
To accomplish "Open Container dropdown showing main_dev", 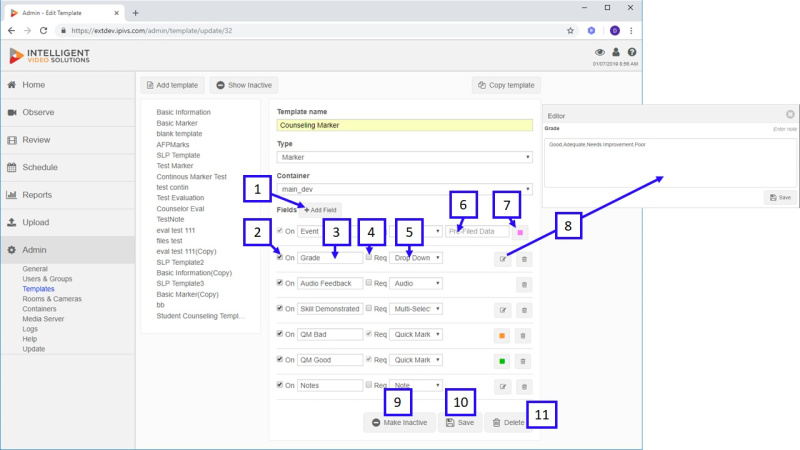I will [405, 189].
